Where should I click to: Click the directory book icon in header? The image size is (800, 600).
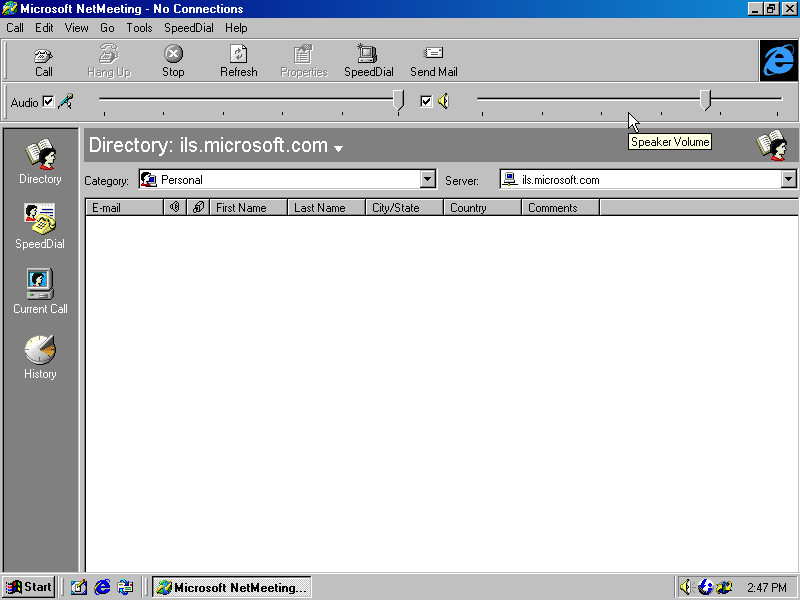pos(772,145)
